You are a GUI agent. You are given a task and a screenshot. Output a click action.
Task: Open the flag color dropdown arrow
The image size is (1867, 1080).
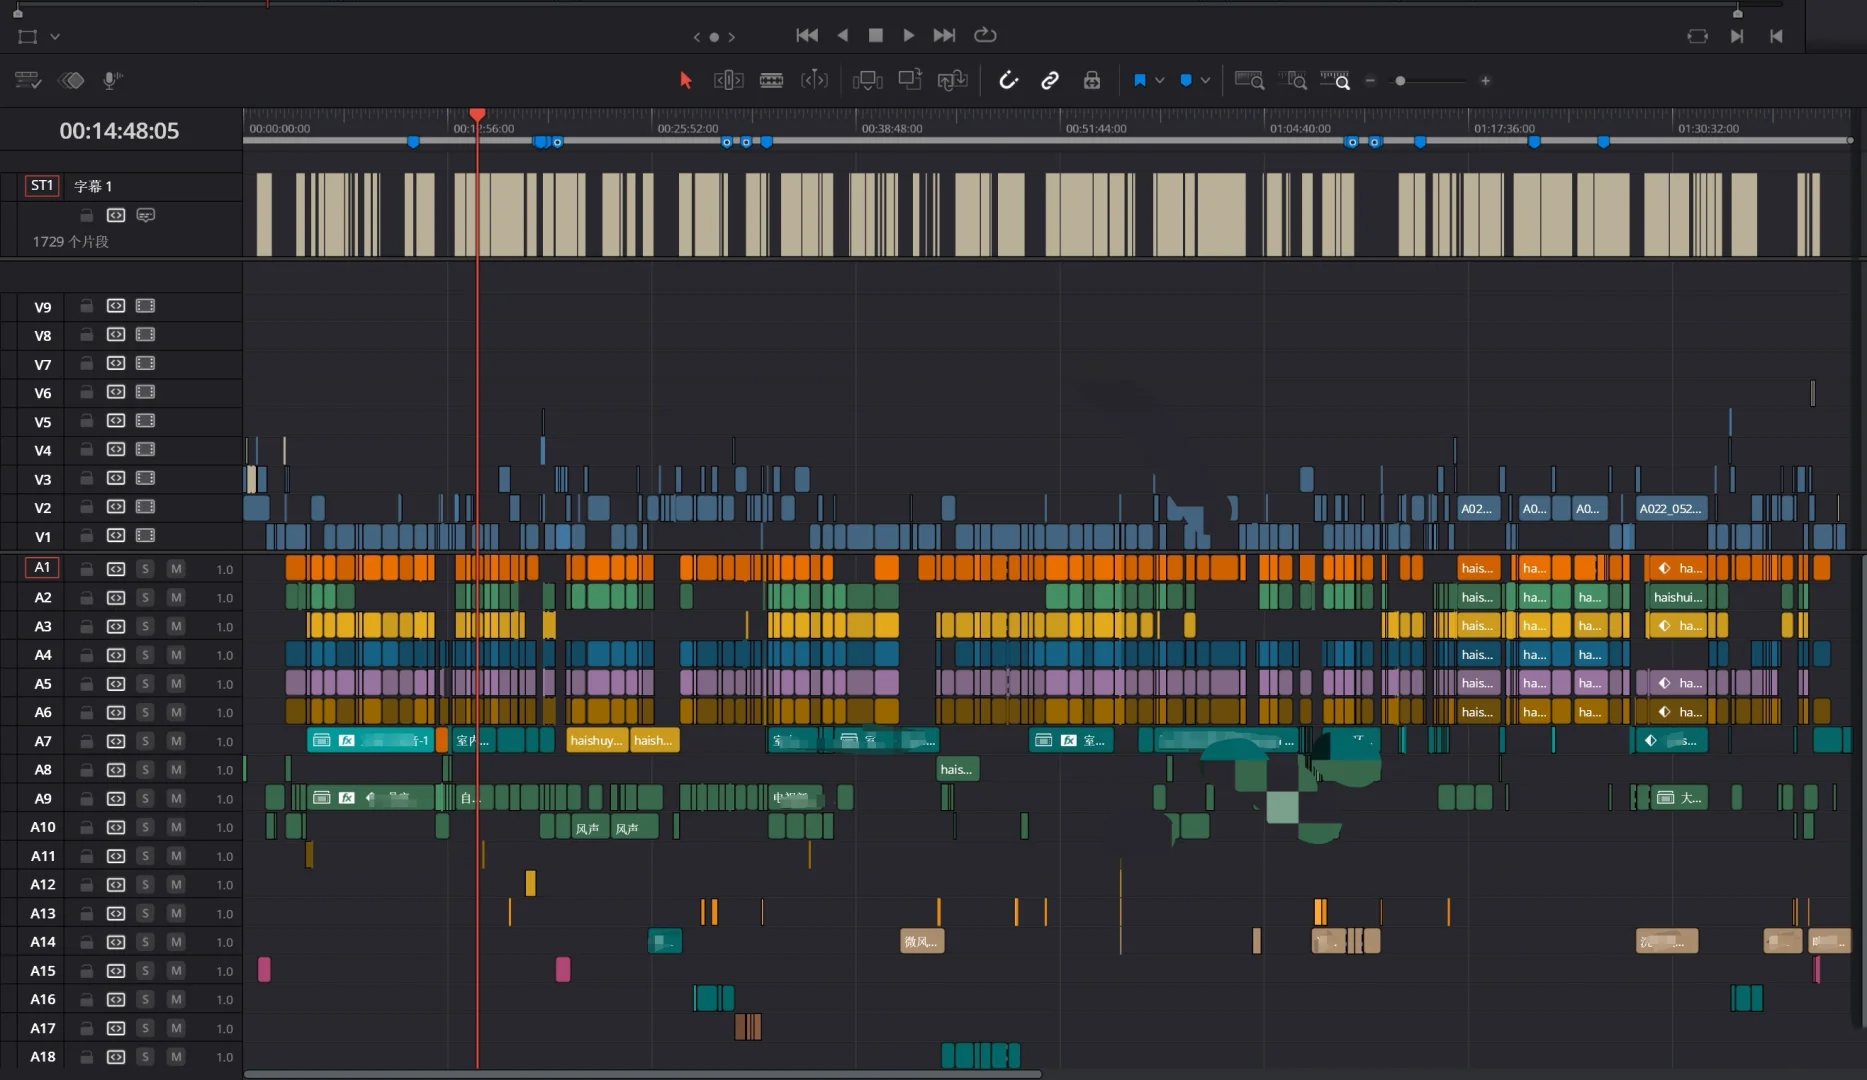pyautogui.click(x=1159, y=80)
